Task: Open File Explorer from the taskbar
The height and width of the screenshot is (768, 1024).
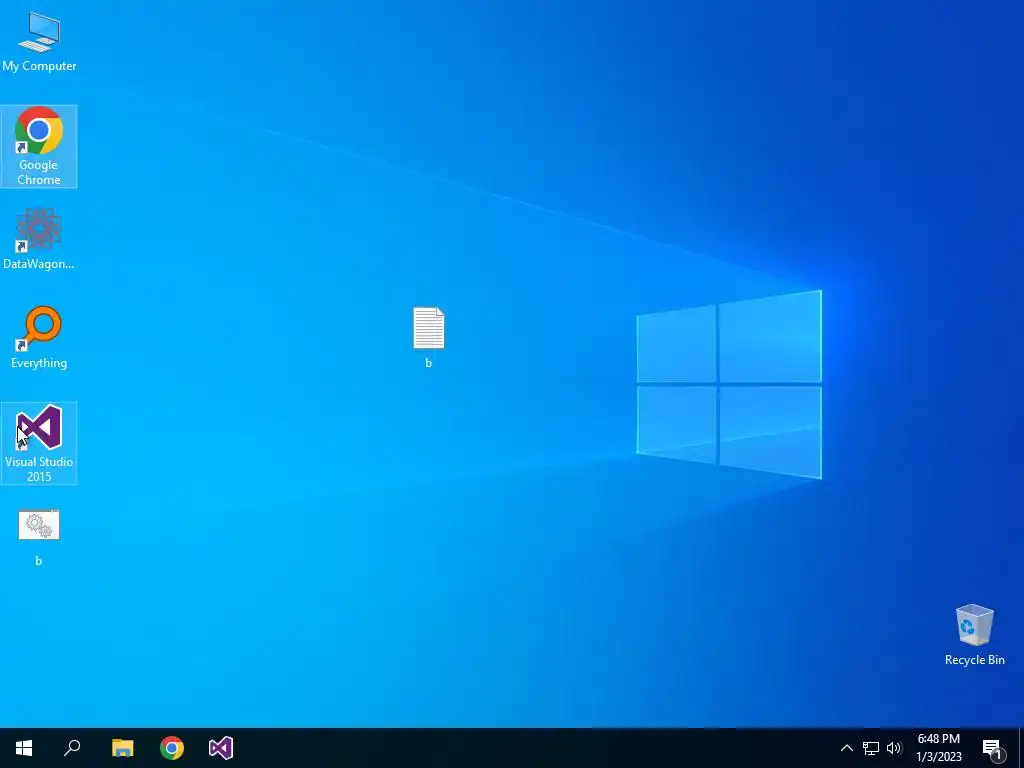Action: tap(122, 748)
